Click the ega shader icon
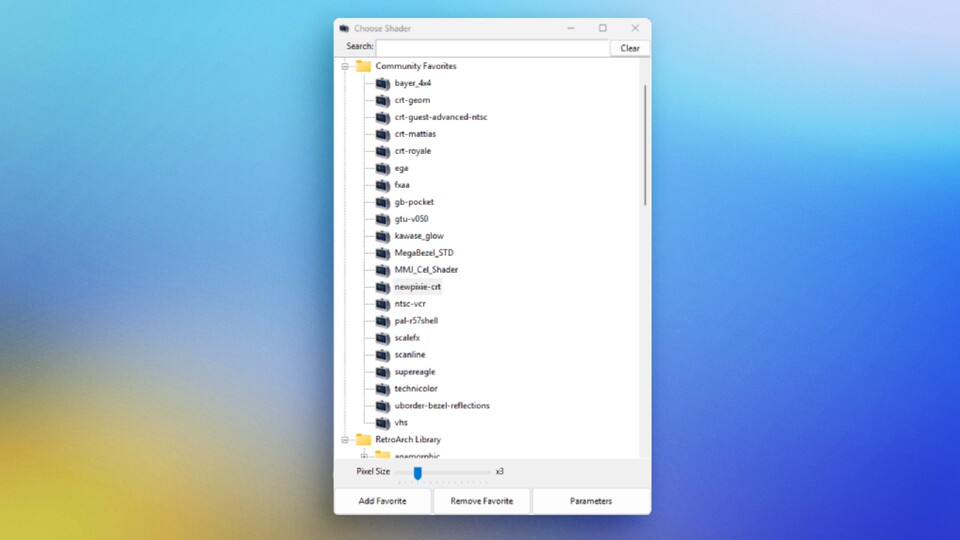This screenshot has width=960, height=540. coord(383,168)
